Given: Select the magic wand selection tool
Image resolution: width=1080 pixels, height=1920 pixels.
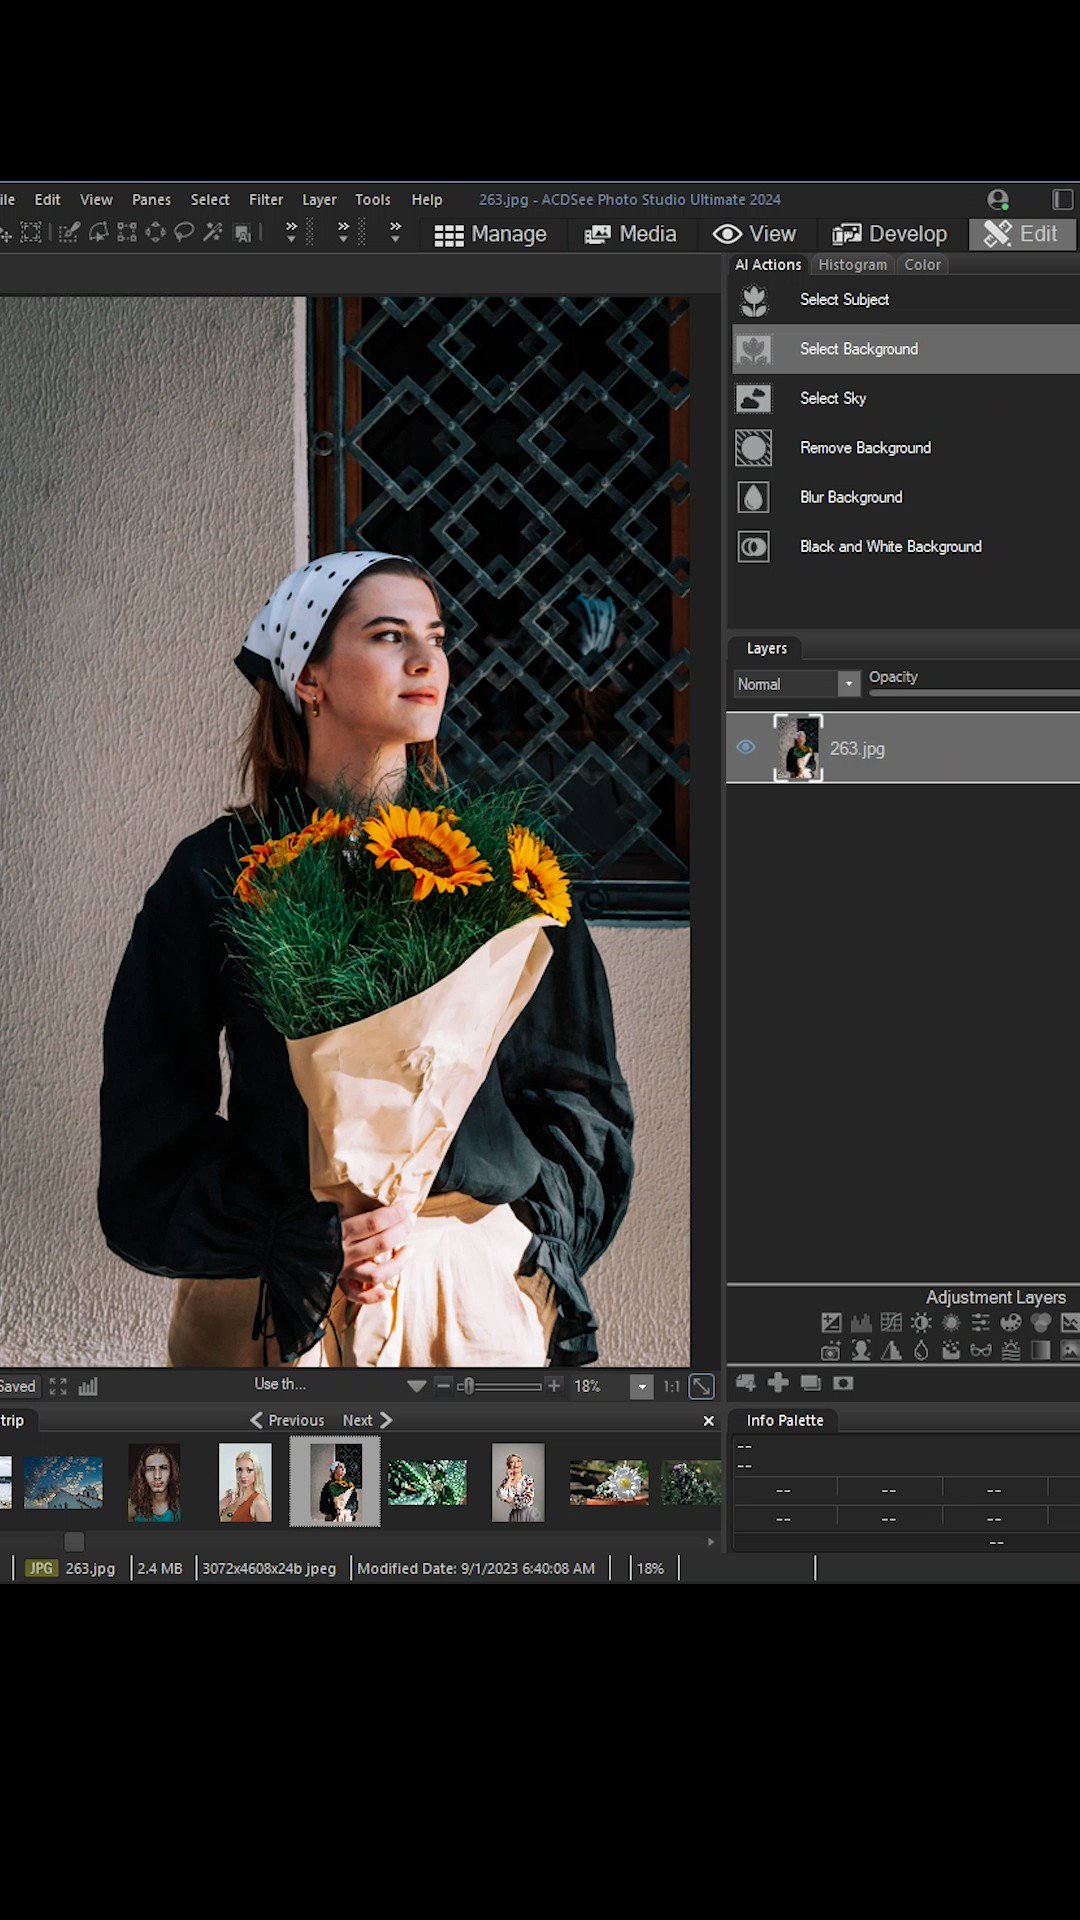Looking at the screenshot, I should click(x=213, y=233).
